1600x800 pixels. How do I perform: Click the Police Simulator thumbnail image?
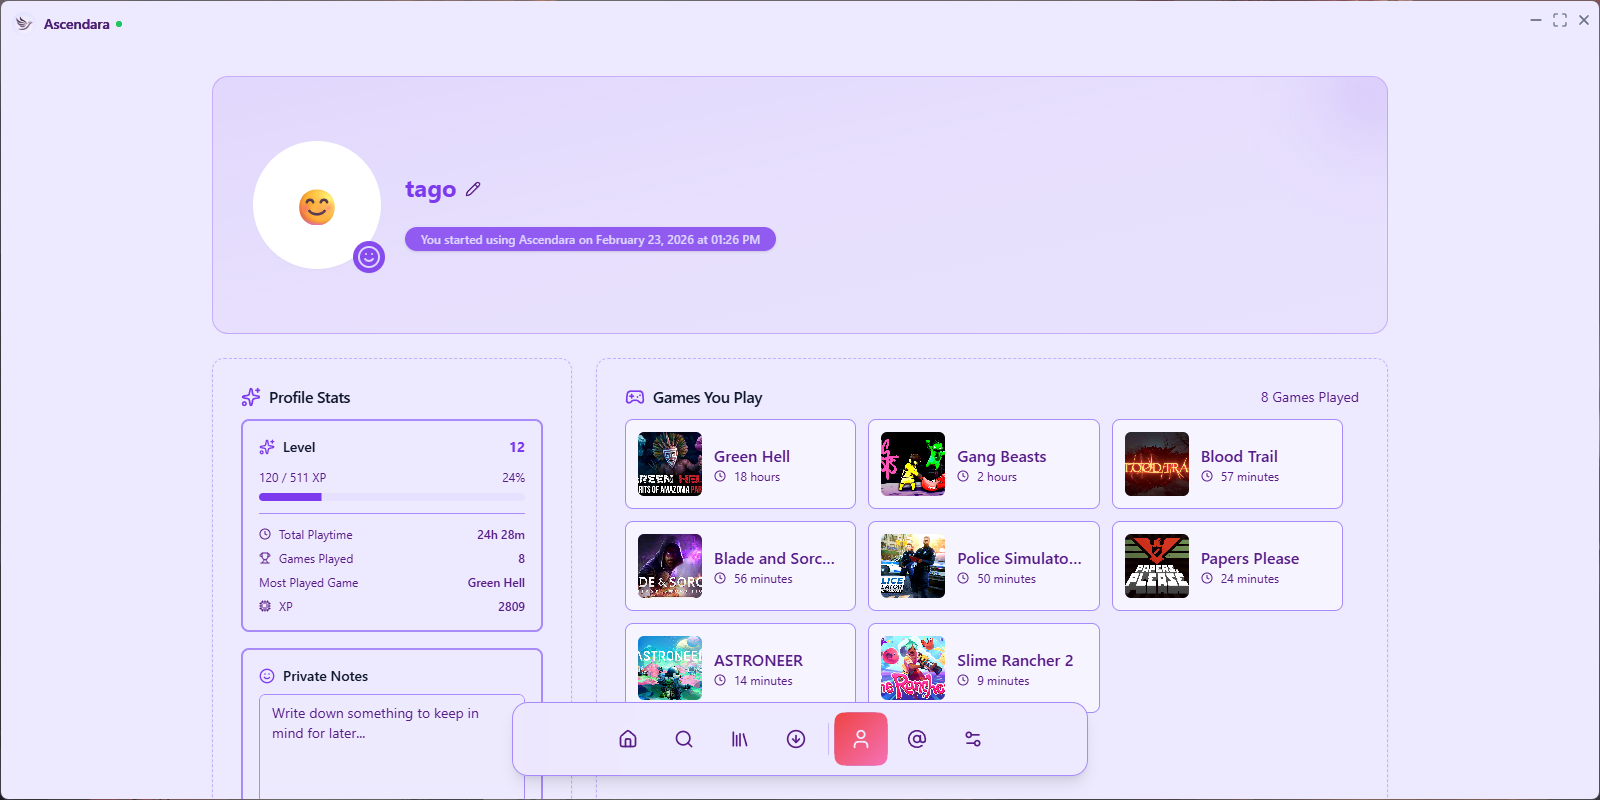click(913, 566)
